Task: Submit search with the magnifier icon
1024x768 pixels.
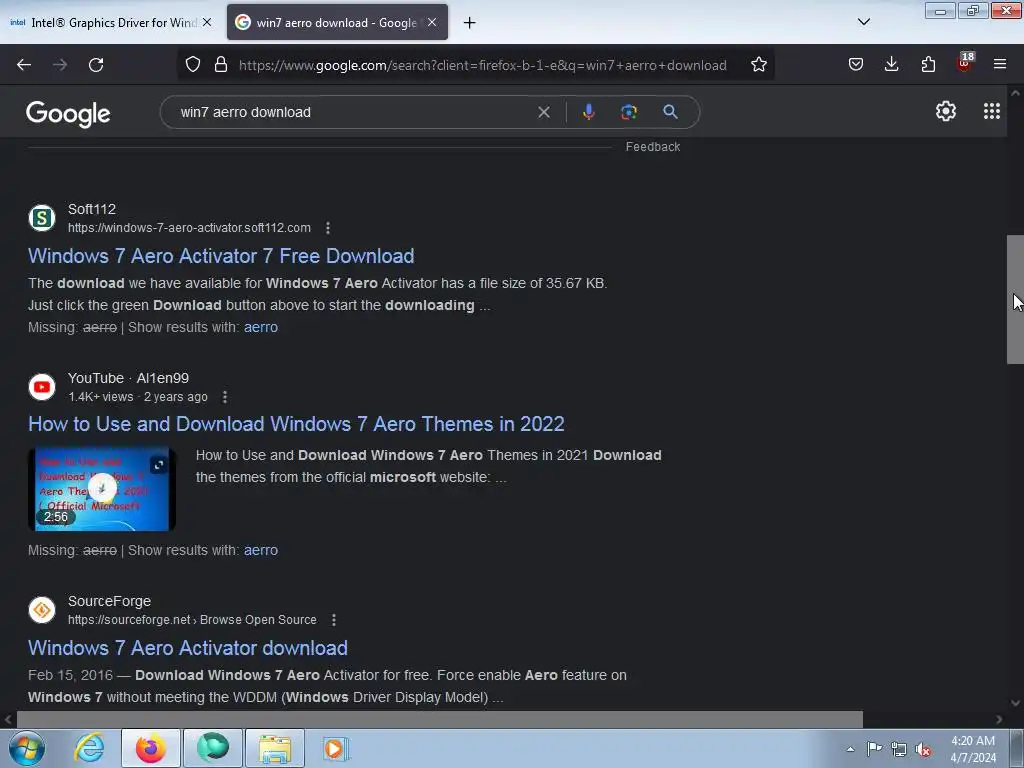Action: coord(670,112)
